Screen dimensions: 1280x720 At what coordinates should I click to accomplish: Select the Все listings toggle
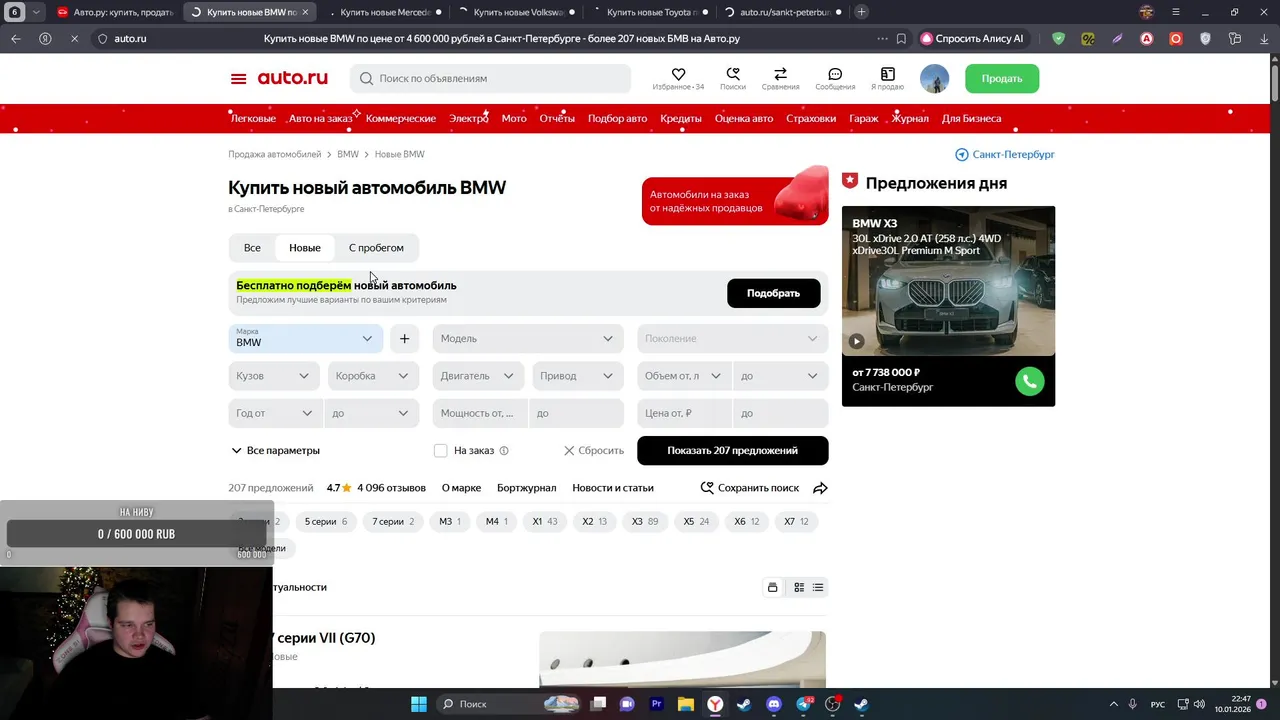(x=252, y=248)
